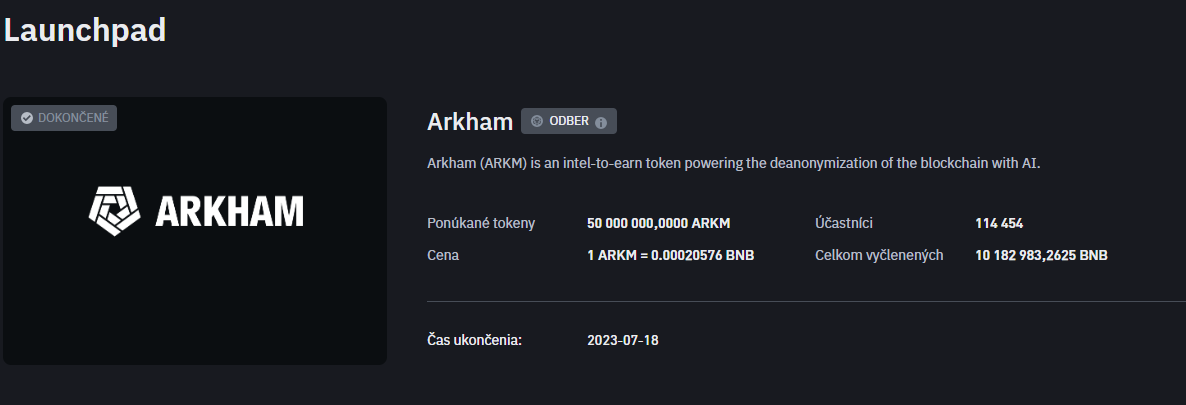Image resolution: width=1186 pixels, height=405 pixels.
Task: Click the 10 182 983,2625 BNB value
Action: 1041,255
